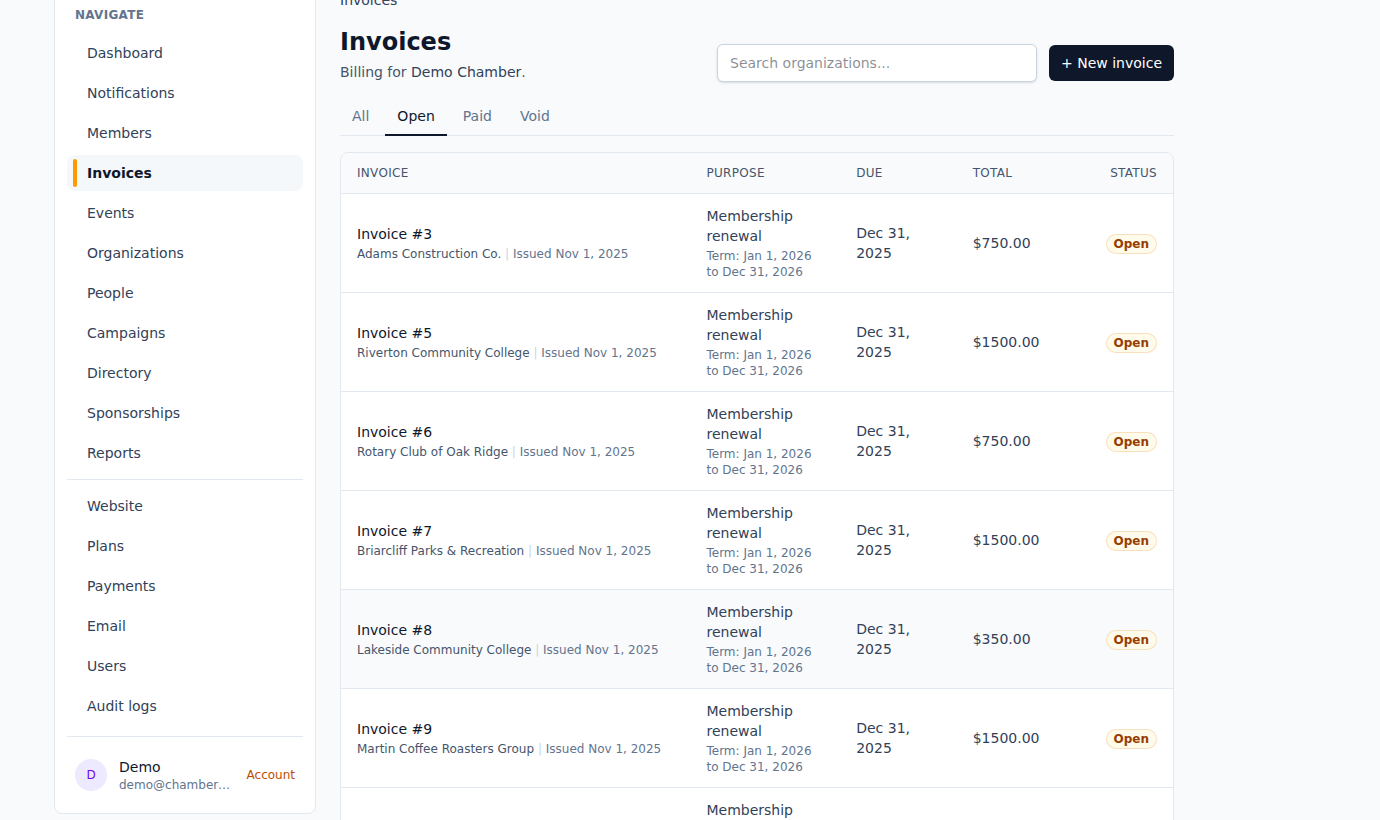
Task: Switch to the All invoices tab
Action: click(360, 115)
